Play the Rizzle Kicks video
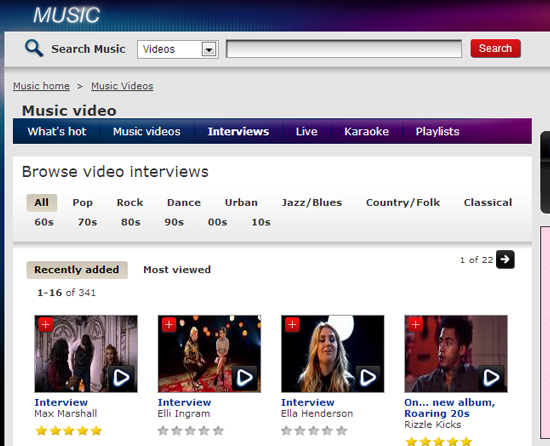Screen dimensions: 550x446 (x=491, y=378)
